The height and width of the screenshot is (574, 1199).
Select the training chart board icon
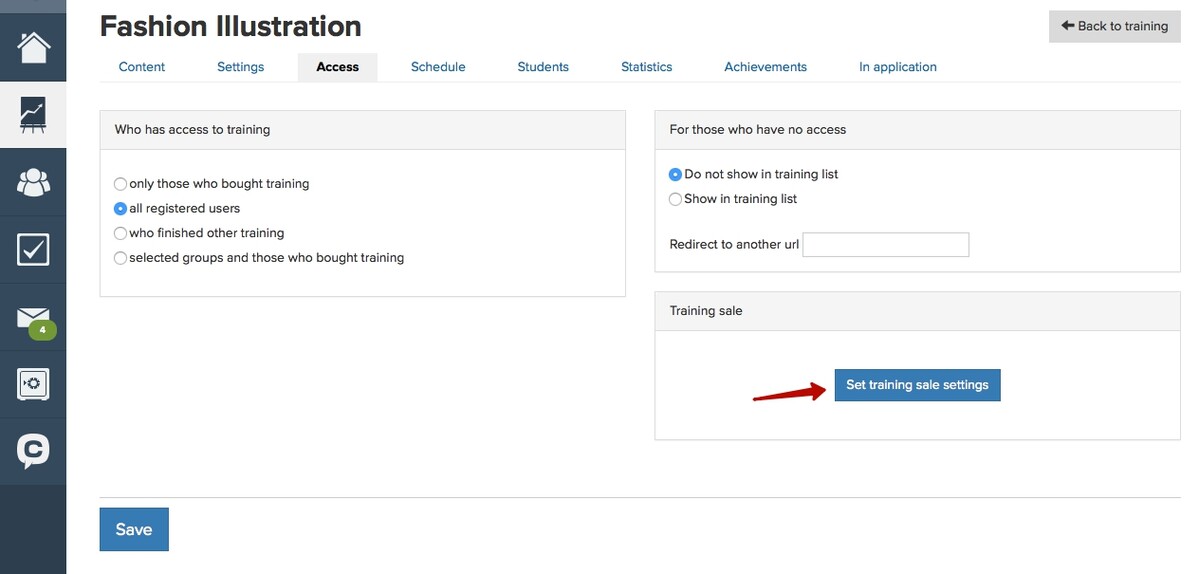click(33, 115)
